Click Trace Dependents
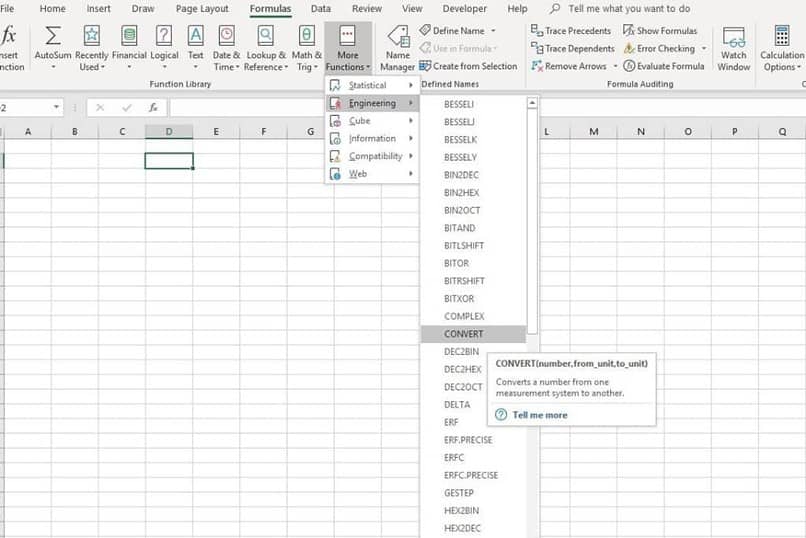The height and width of the screenshot is (538, 806). tap(573, 48)
